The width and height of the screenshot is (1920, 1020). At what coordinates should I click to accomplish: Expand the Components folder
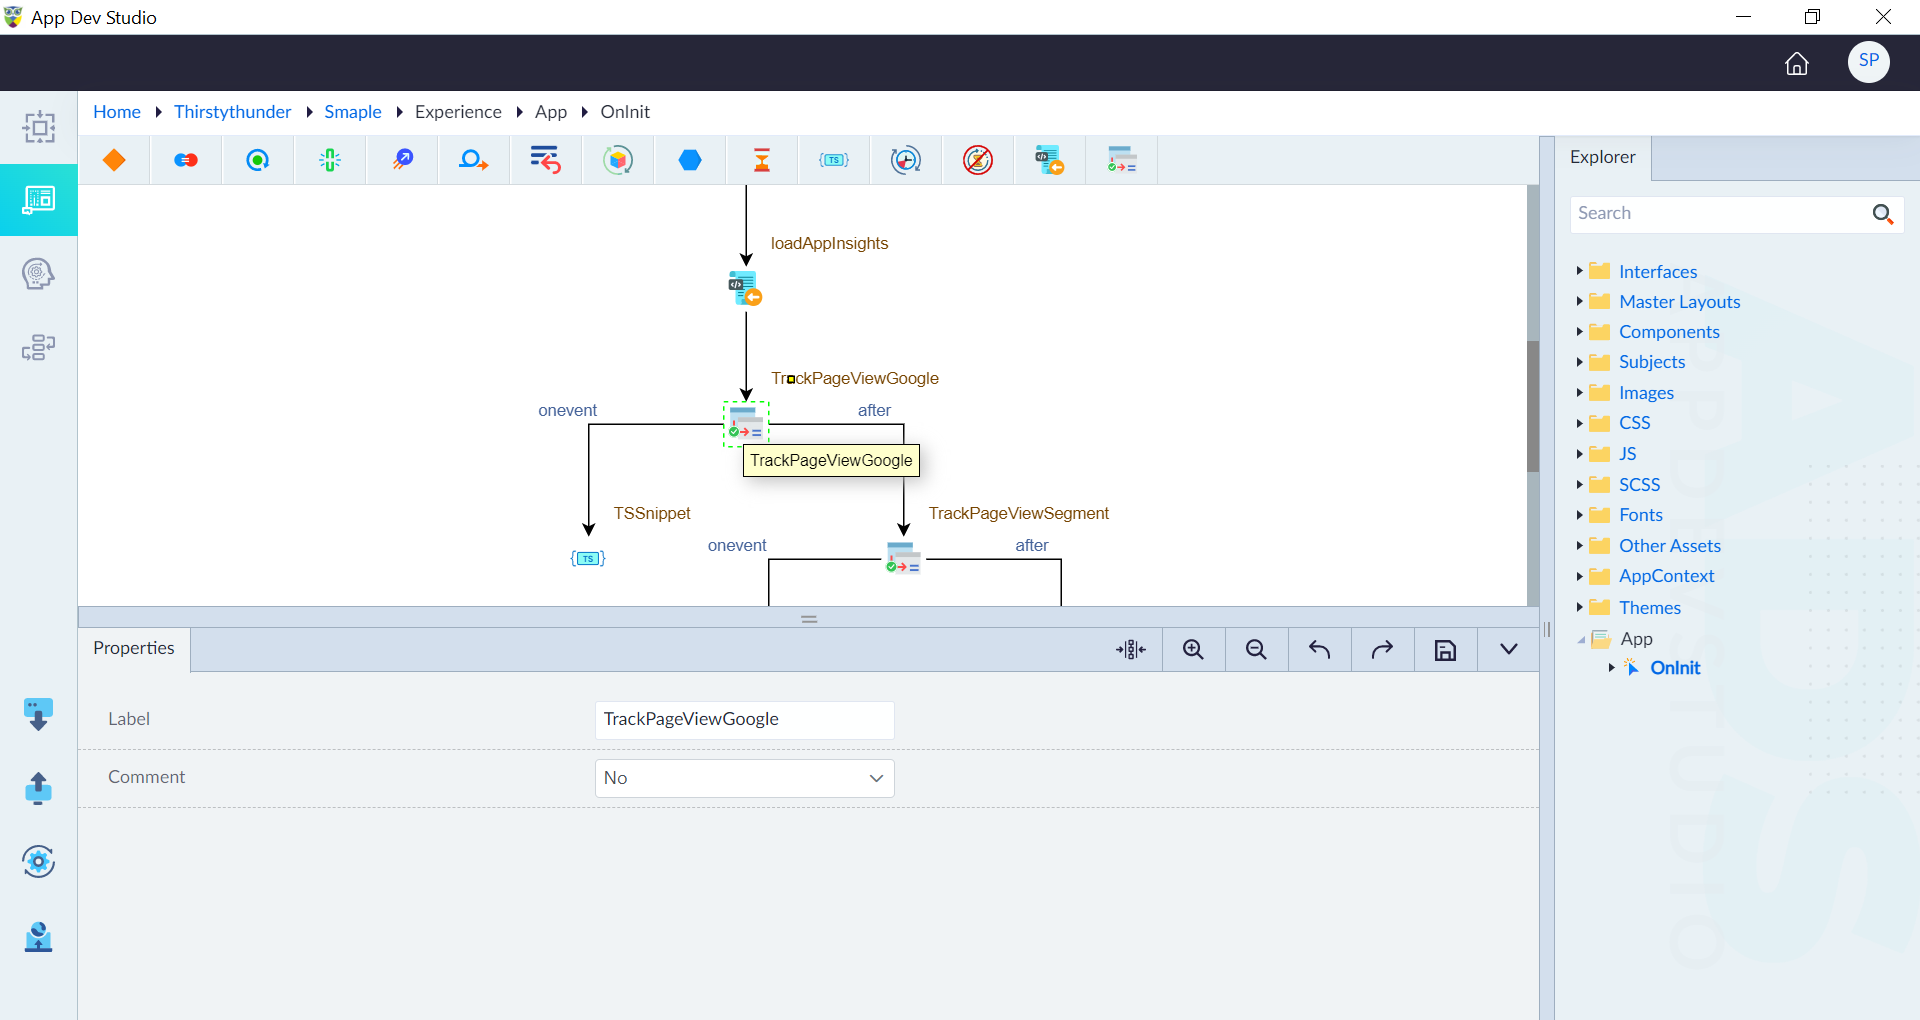click(x=1579, y=332)
